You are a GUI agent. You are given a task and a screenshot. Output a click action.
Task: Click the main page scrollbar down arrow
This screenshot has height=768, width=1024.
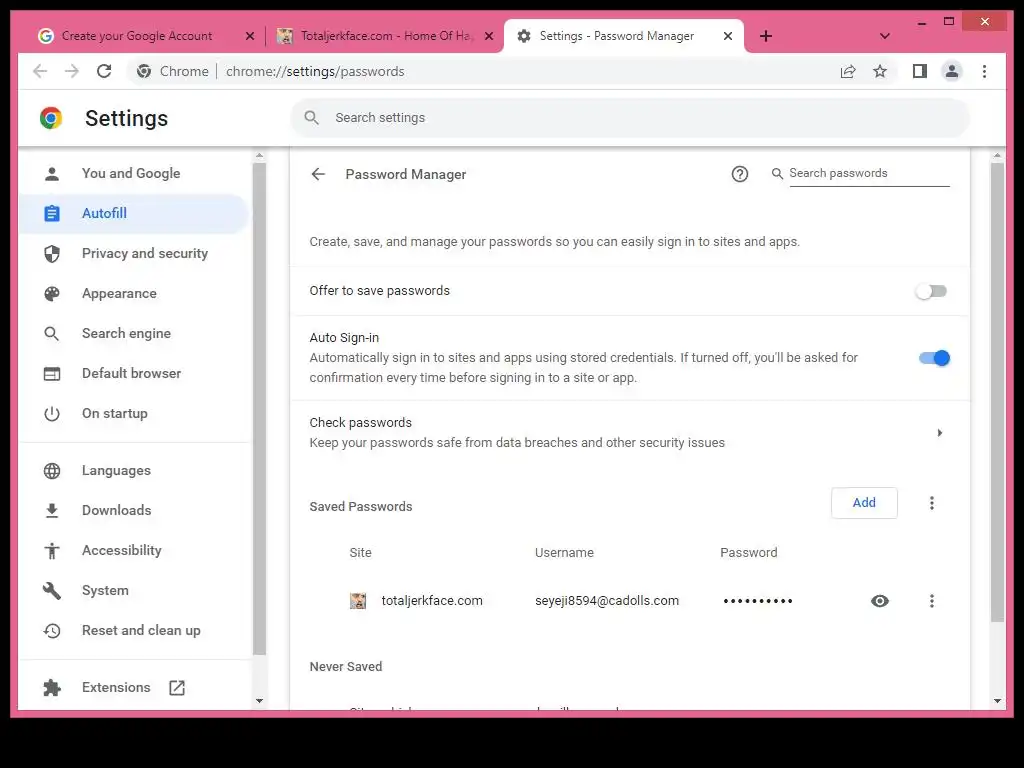(x=997, y=701)
